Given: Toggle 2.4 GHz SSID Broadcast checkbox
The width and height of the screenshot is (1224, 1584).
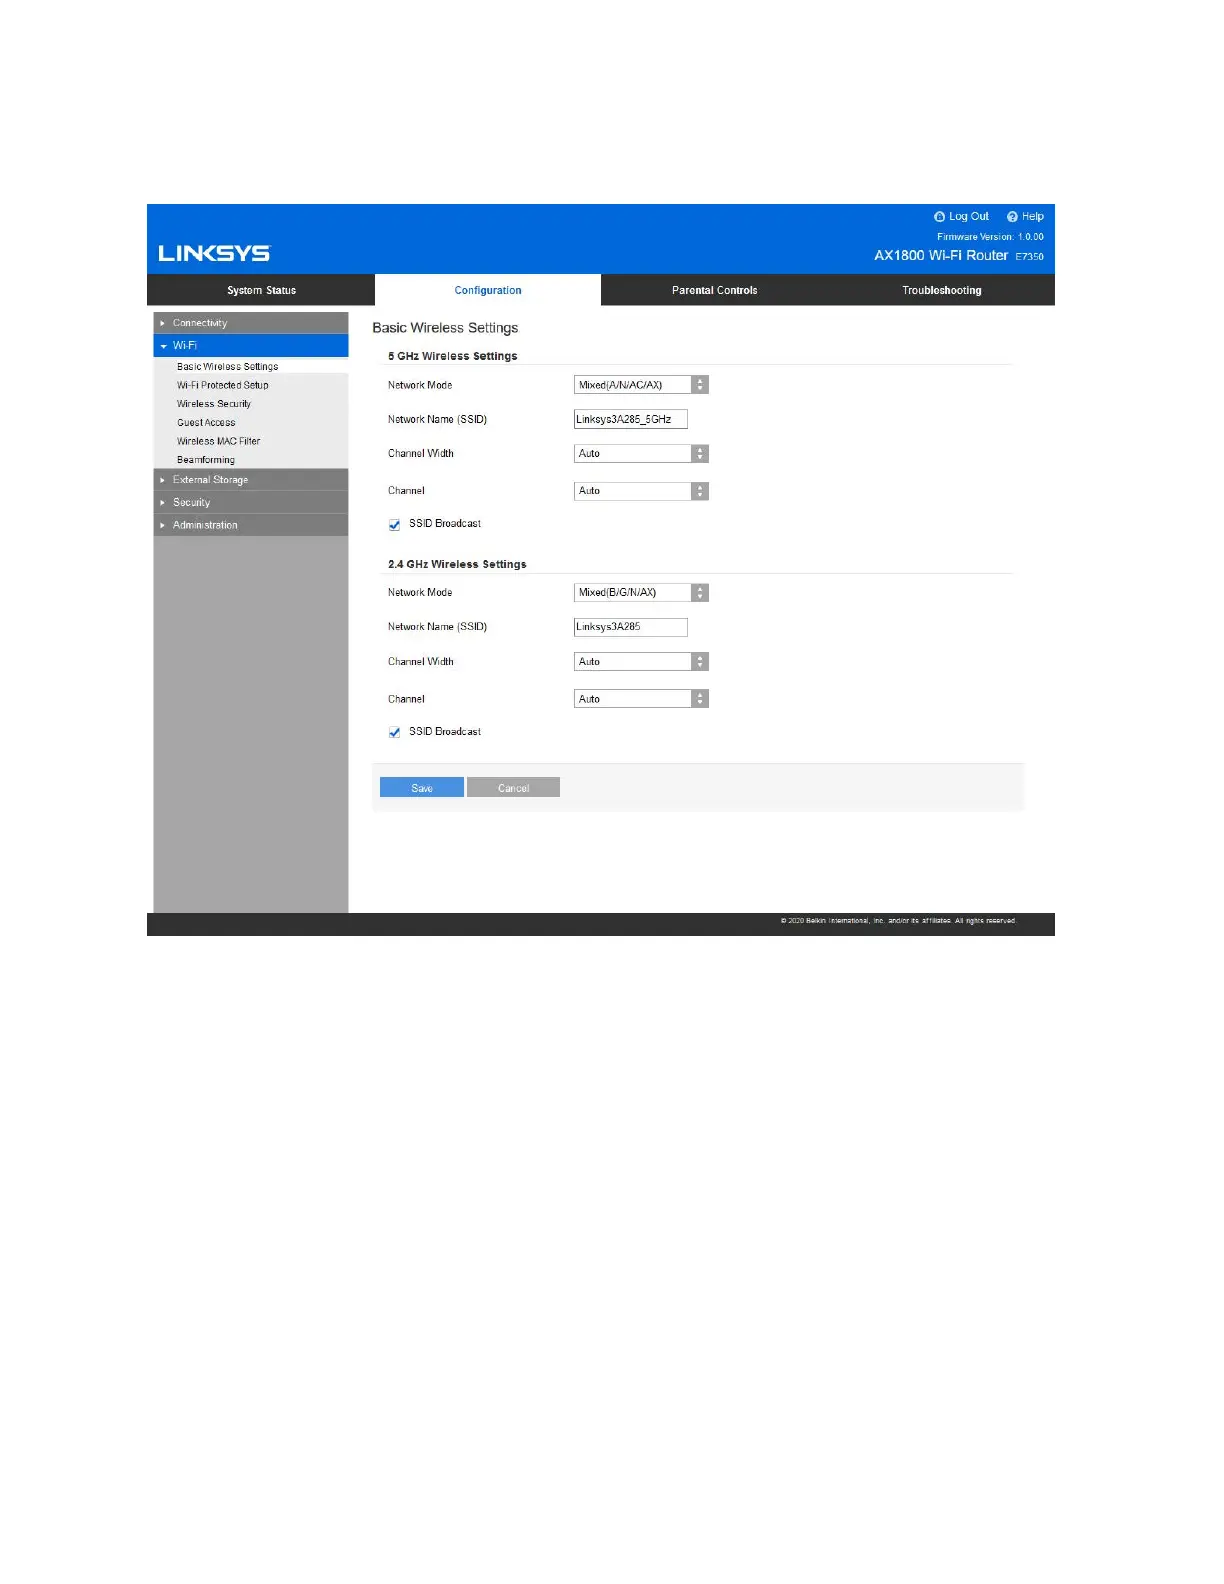Looking at the screenshot, I should click(394, 733).
